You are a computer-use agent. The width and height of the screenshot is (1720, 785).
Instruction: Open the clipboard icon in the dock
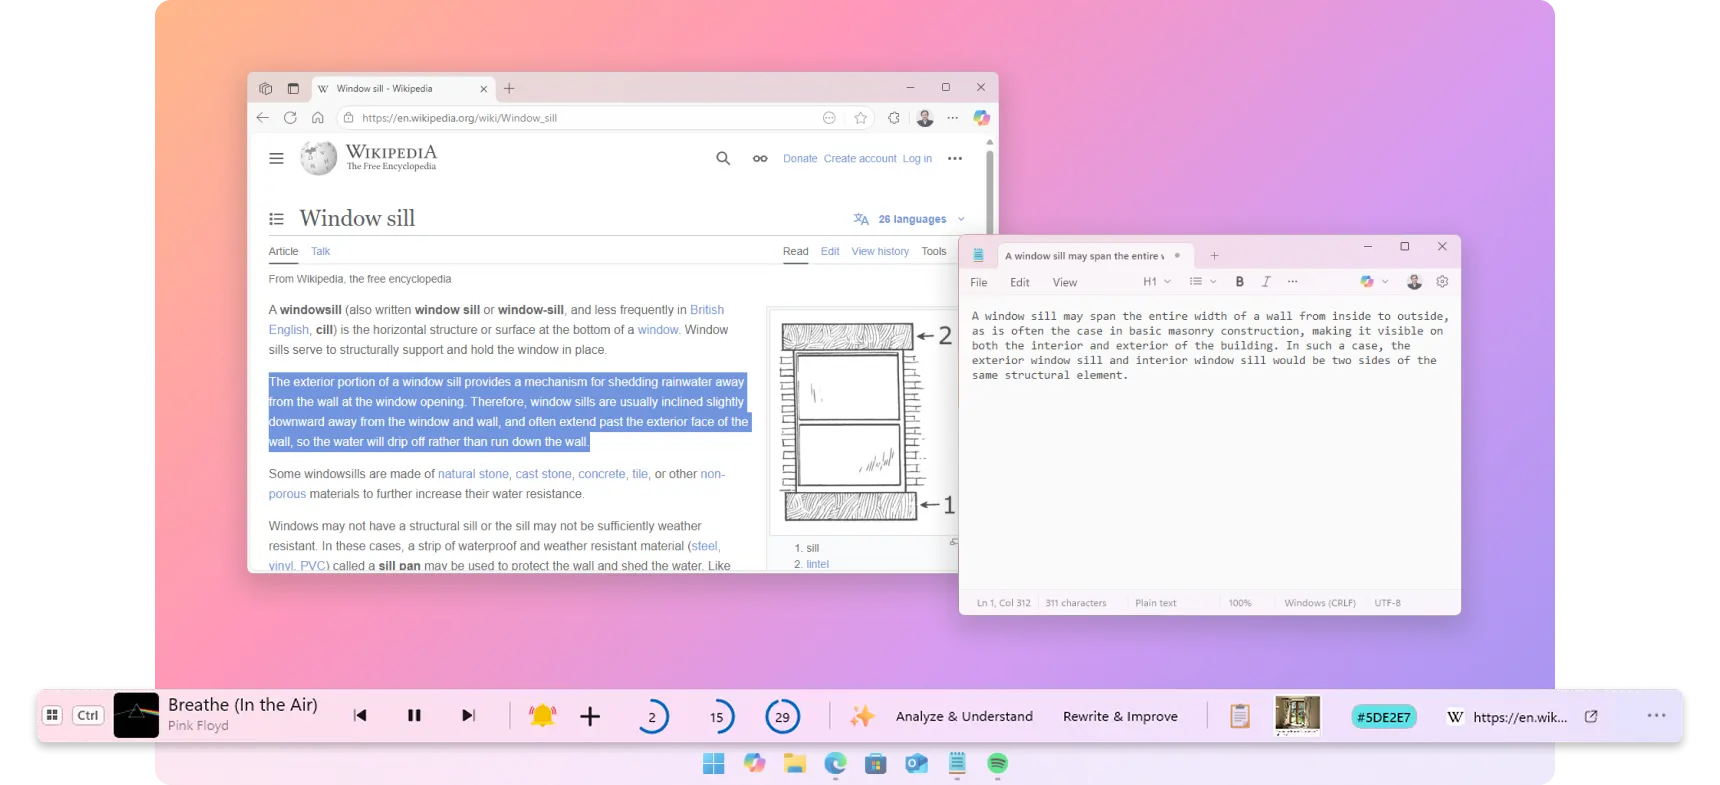point(1240,716)
